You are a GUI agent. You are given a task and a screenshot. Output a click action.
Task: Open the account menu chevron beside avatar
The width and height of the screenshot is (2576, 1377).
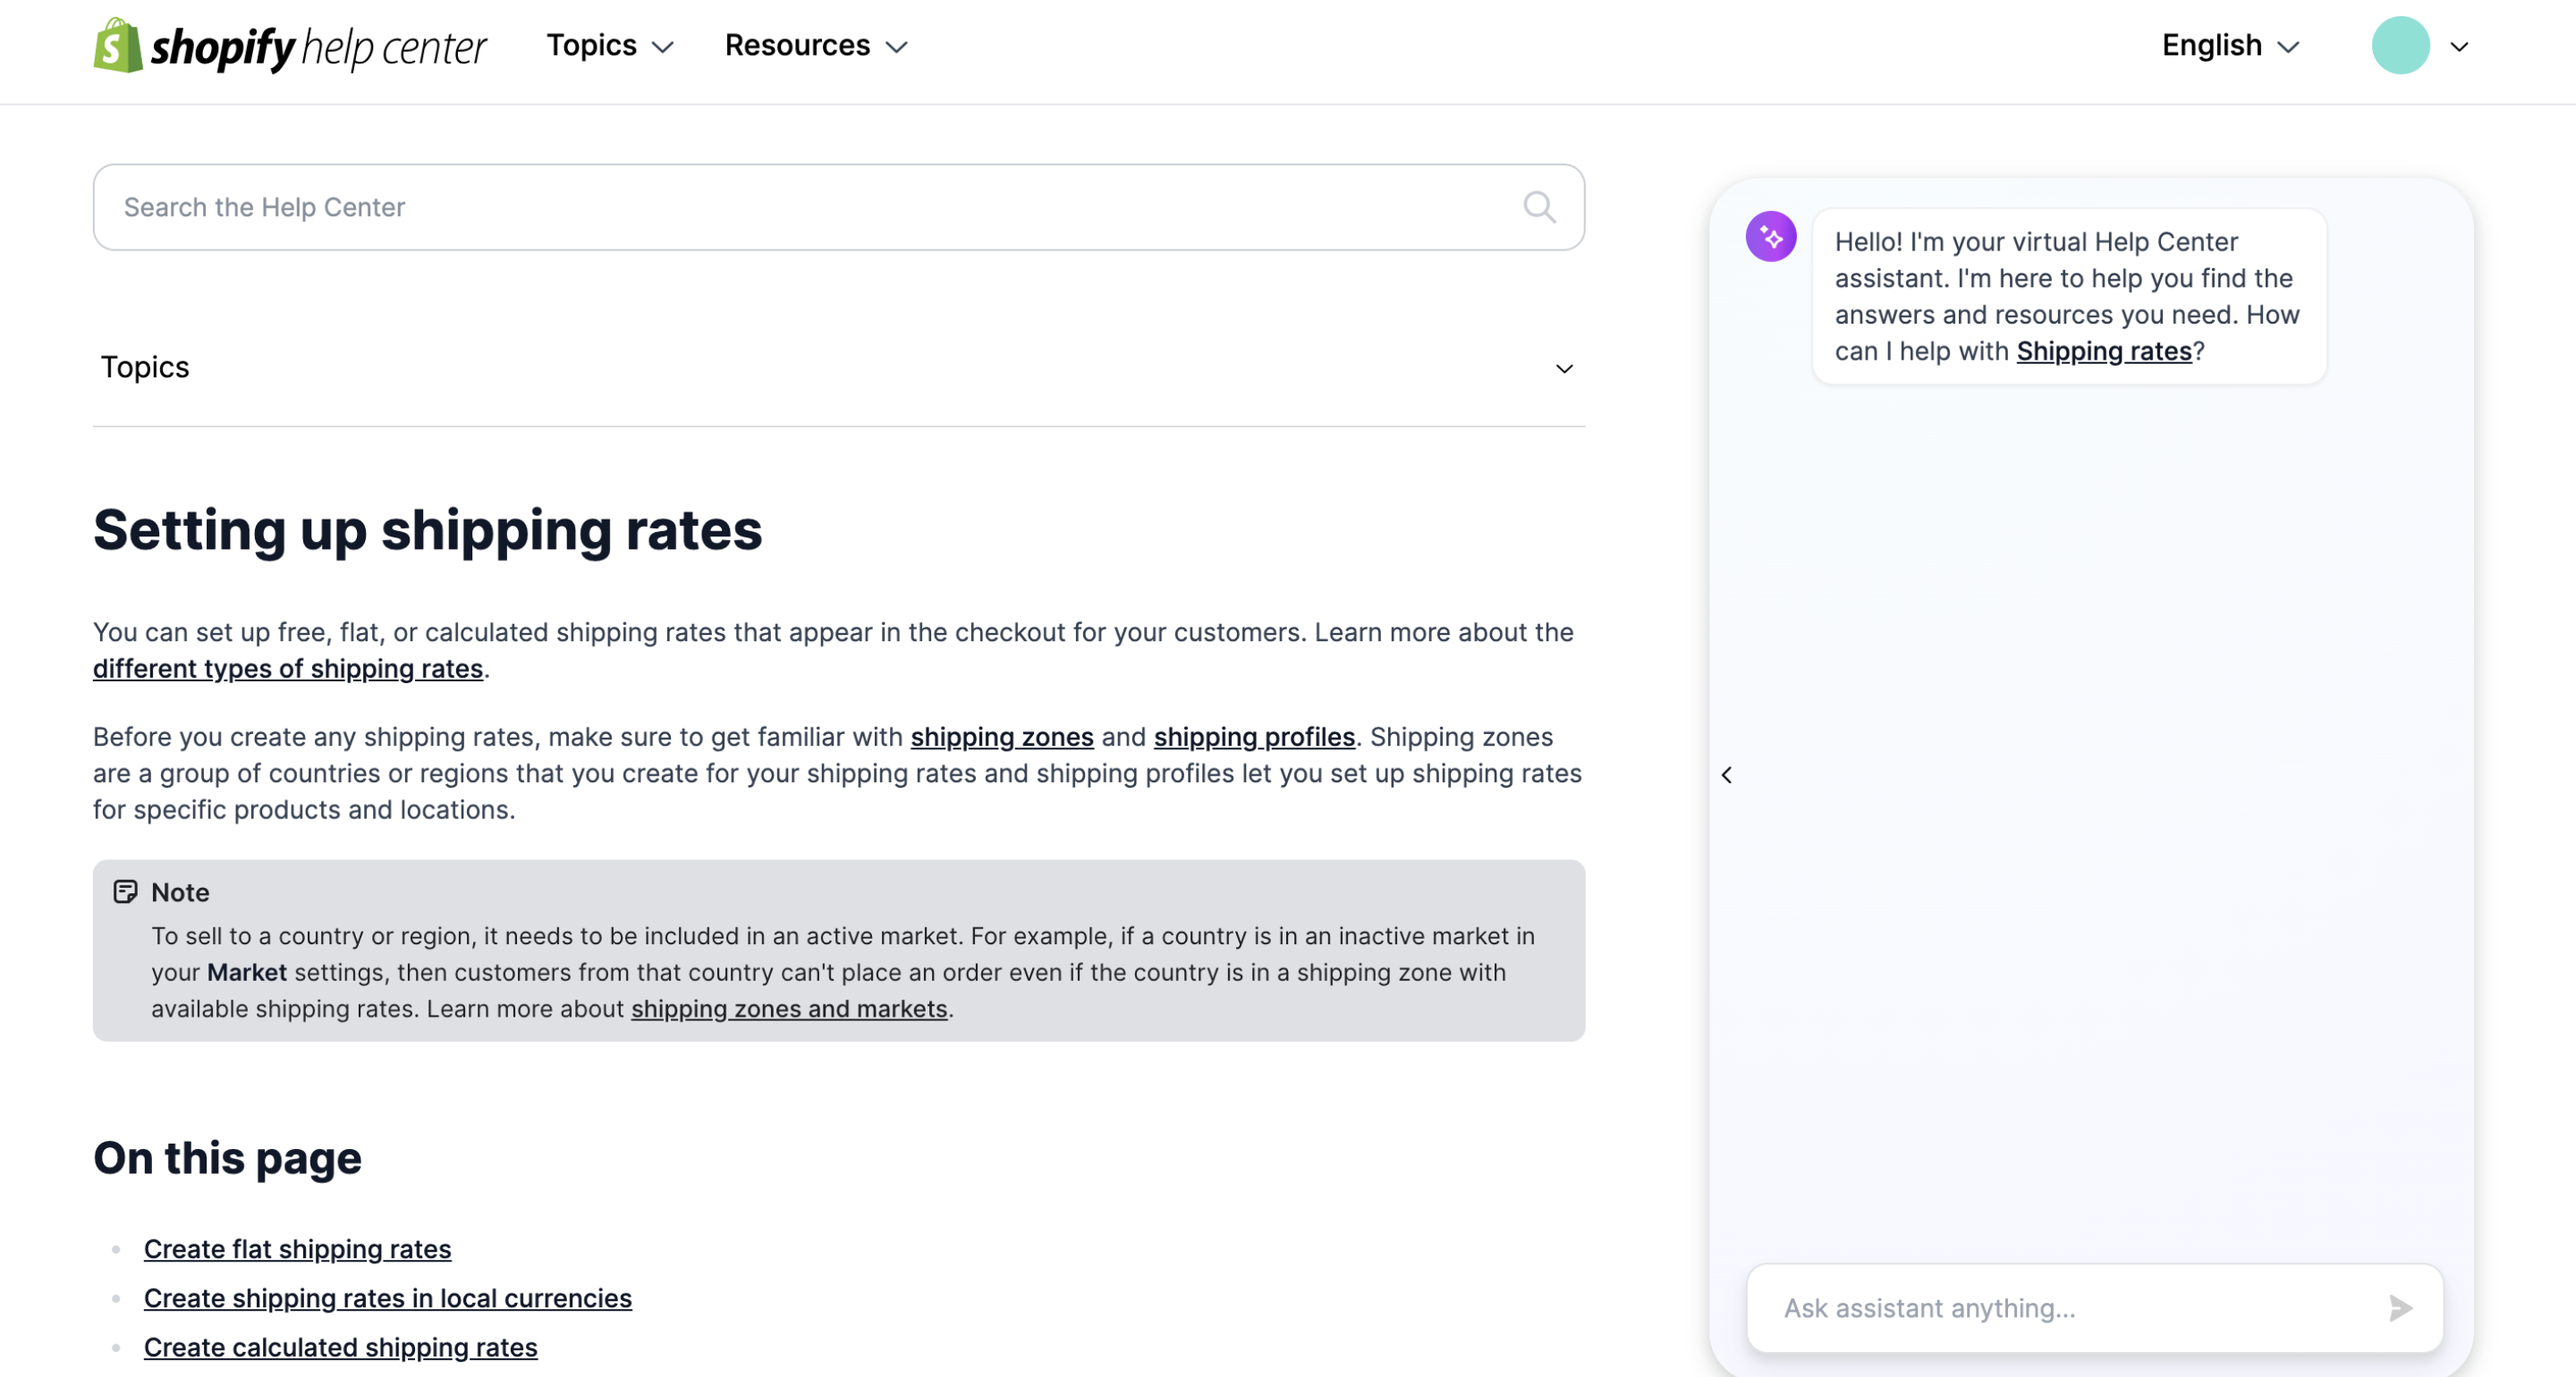click(2459, 47)
